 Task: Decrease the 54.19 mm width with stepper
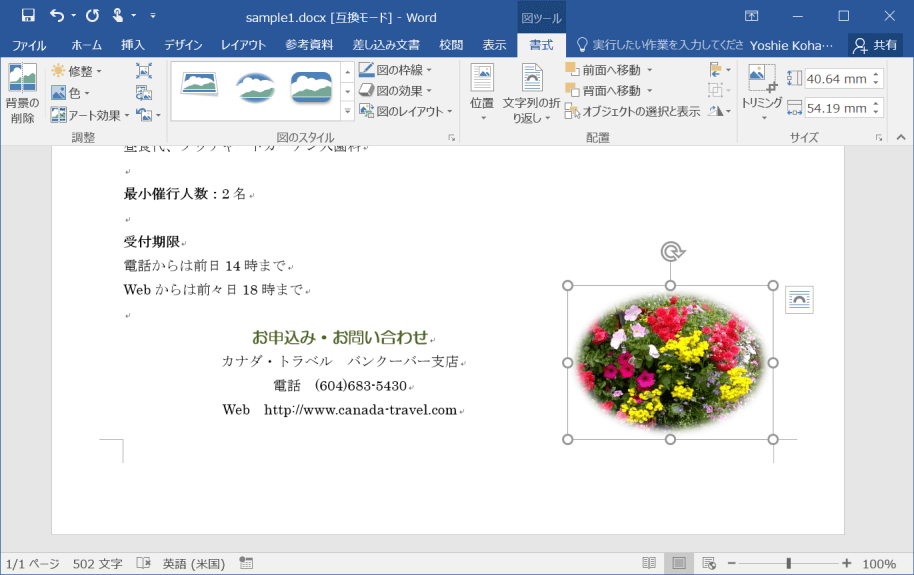876,113
